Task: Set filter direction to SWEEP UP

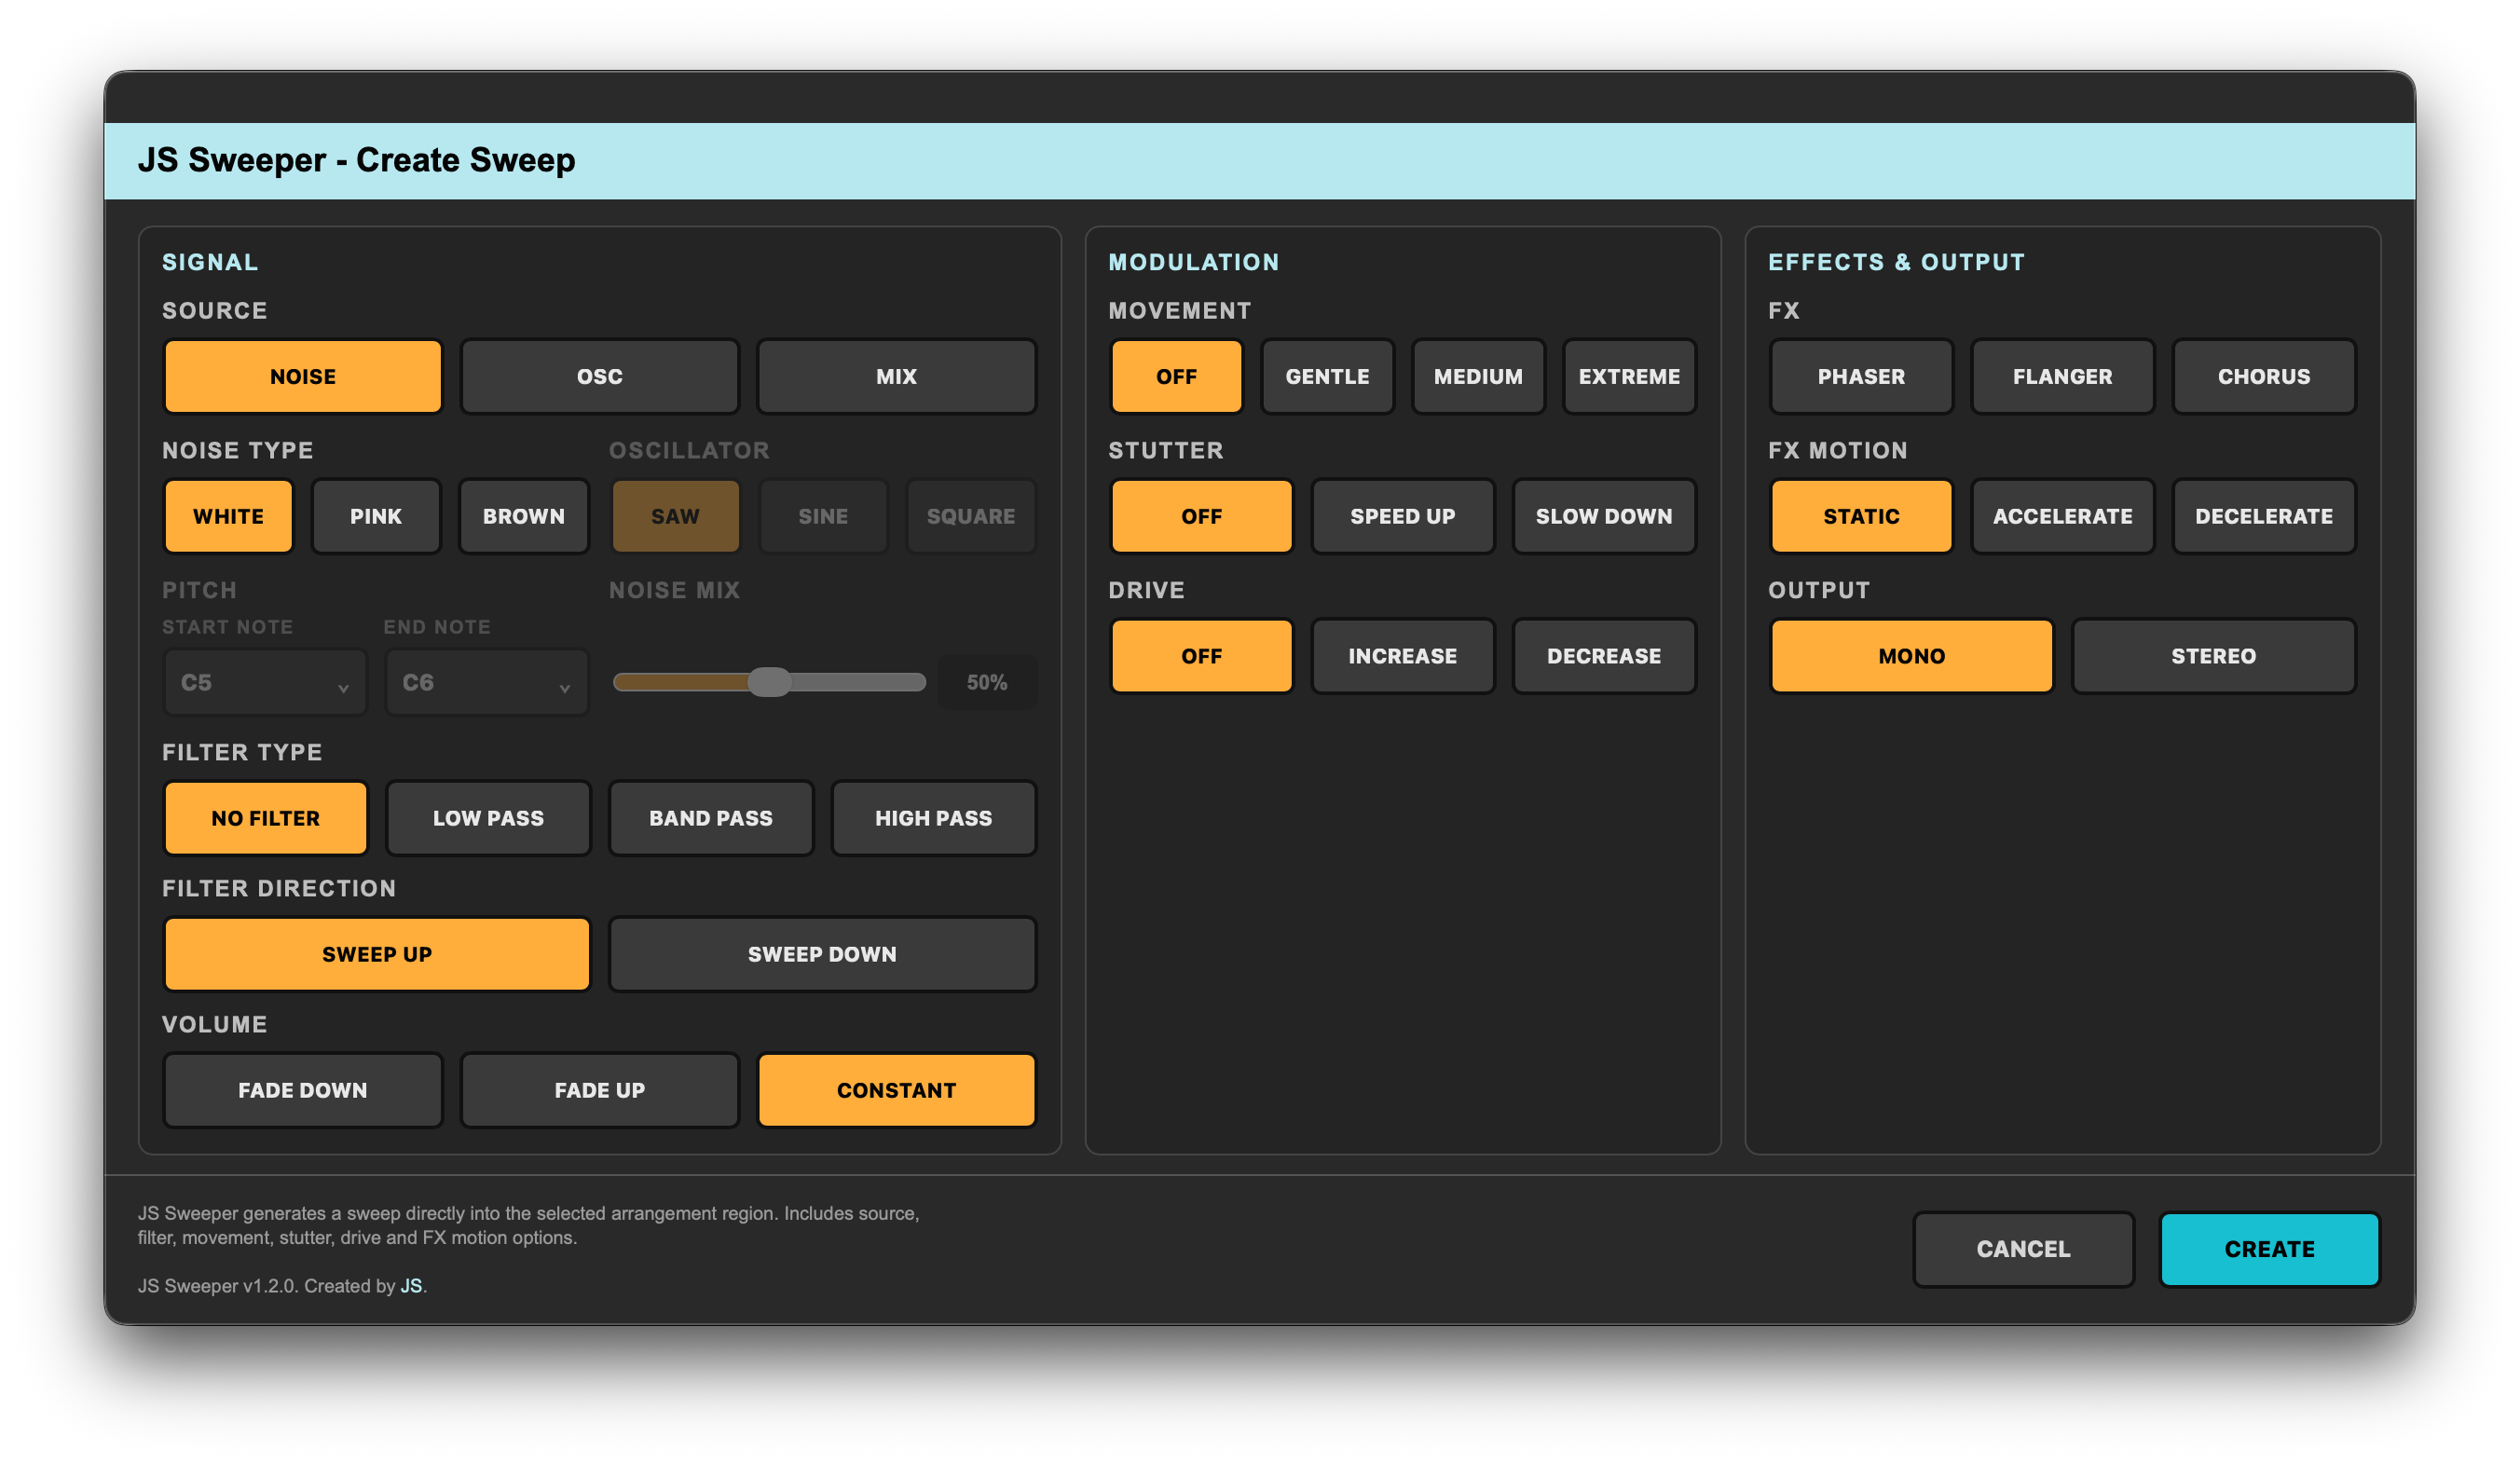Action: pyautogui.click(x=377, y=954)
